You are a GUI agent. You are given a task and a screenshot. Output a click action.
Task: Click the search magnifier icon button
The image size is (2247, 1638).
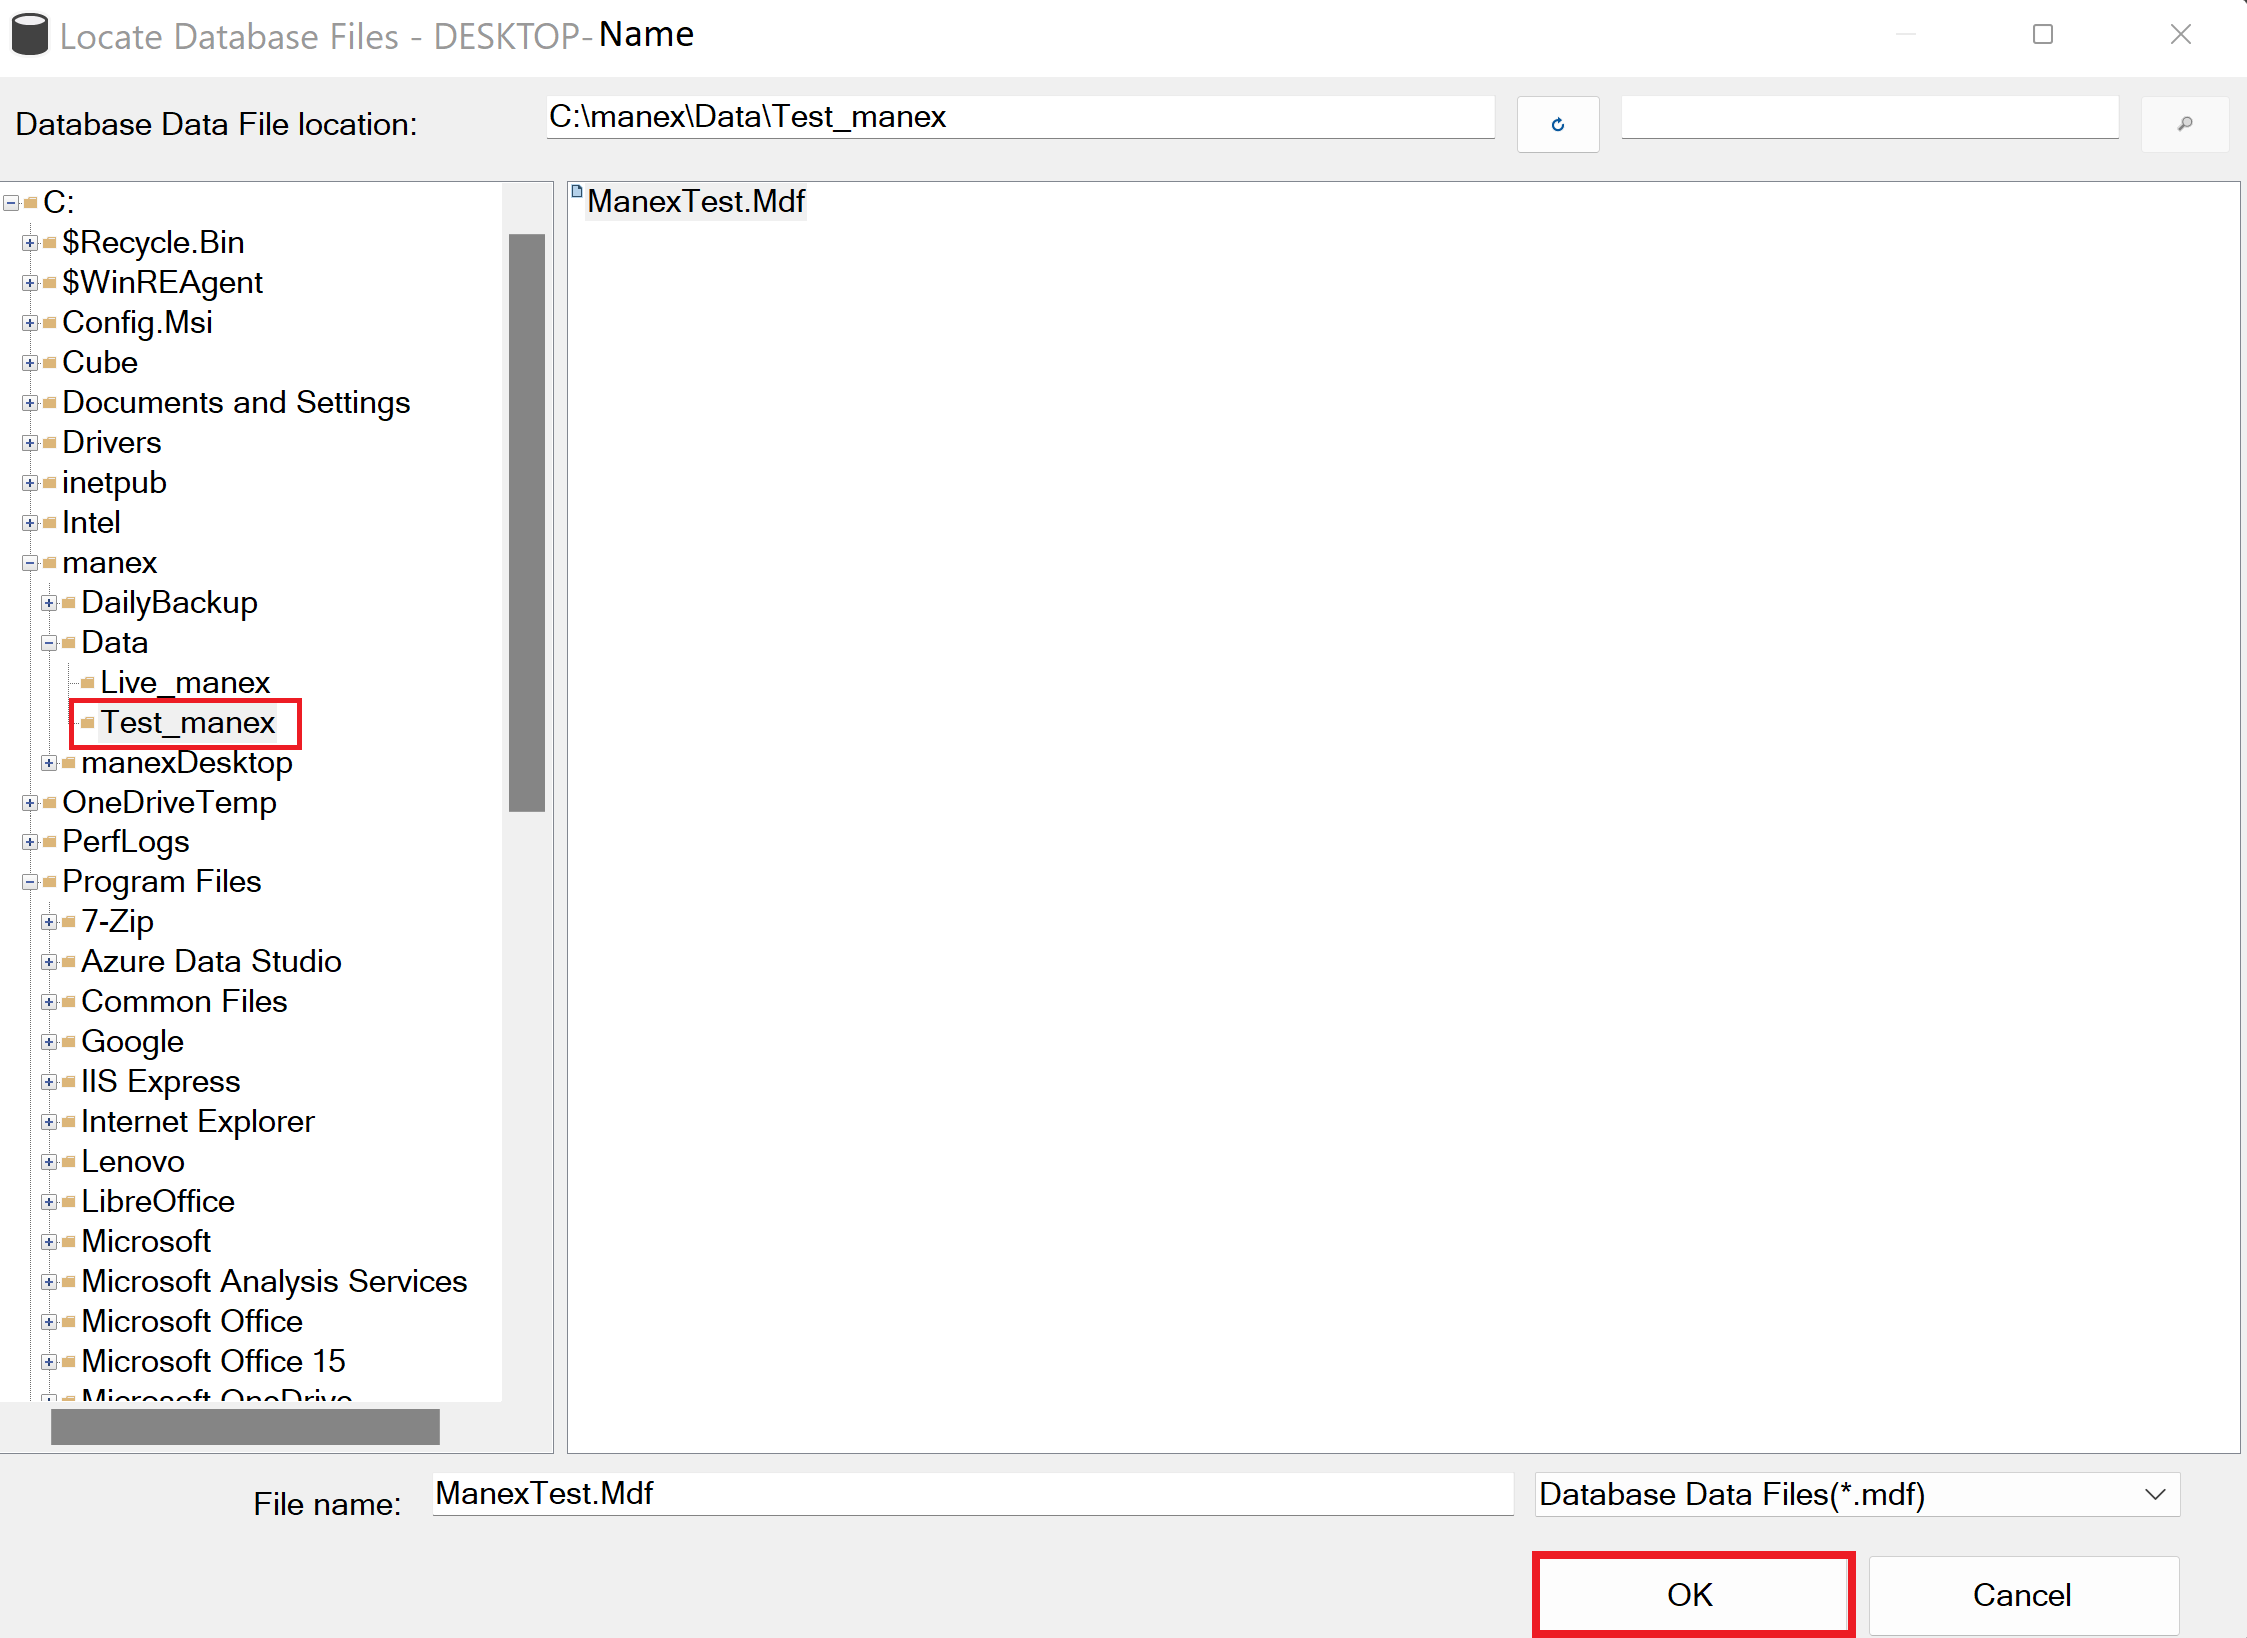[x=2184, y=125]
